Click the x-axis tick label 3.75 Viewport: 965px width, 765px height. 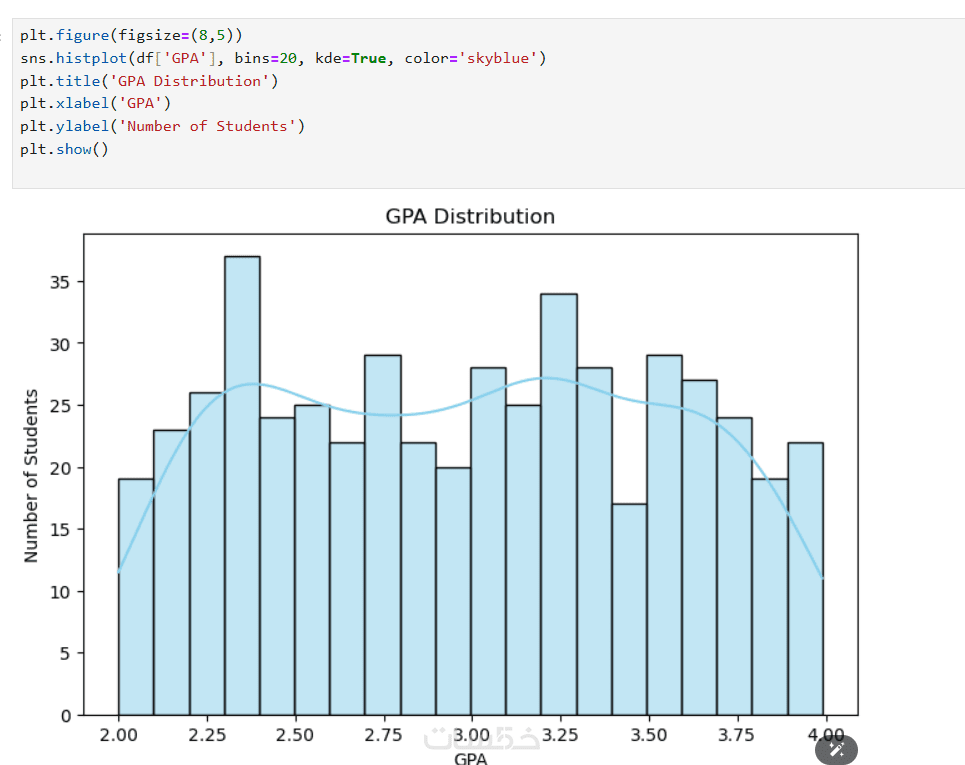737,735
